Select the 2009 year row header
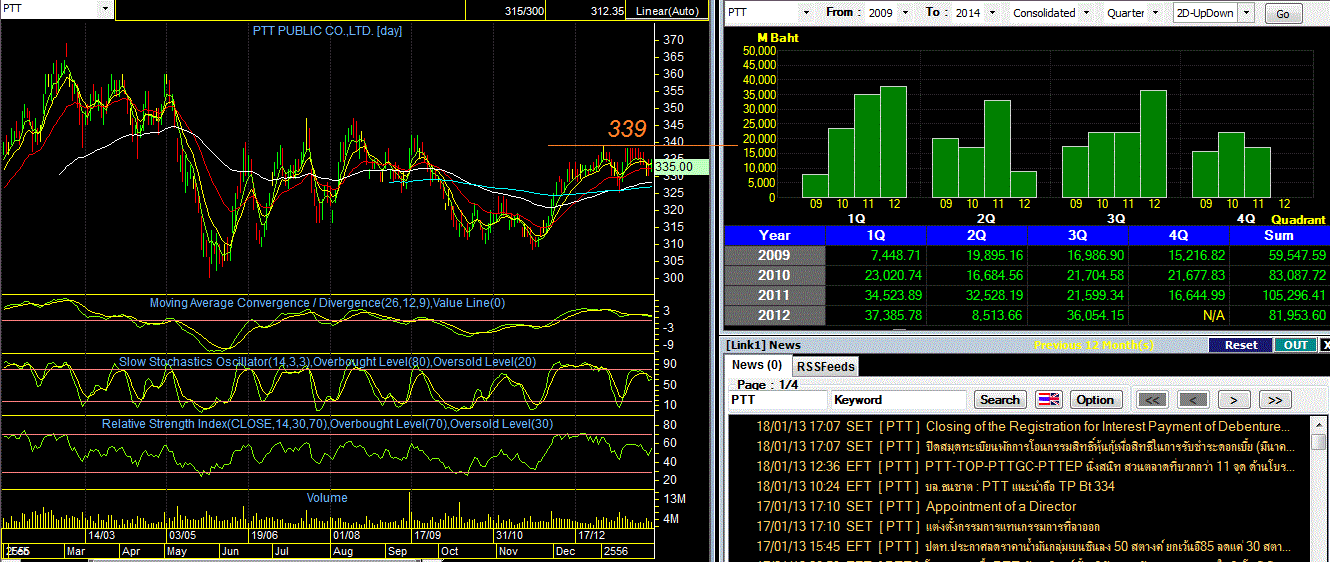The image size is (1330, 562). pos(774,255)
